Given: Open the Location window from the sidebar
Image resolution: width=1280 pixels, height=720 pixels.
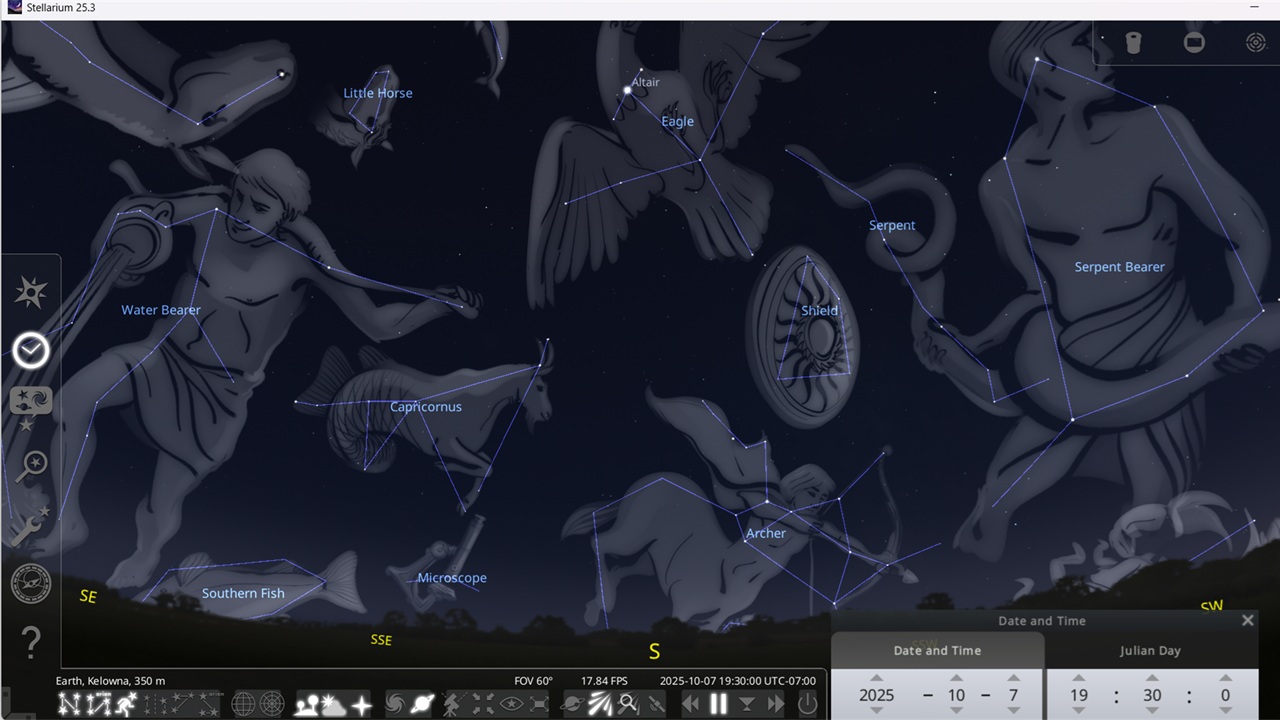Looking at the screenshot, I should click(31, 292).
